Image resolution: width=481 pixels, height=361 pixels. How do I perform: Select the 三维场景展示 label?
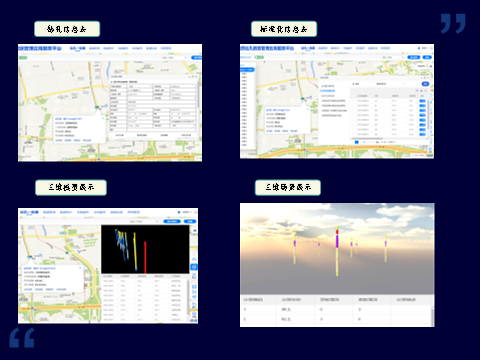pyautogui.click(x=288, y=187)
